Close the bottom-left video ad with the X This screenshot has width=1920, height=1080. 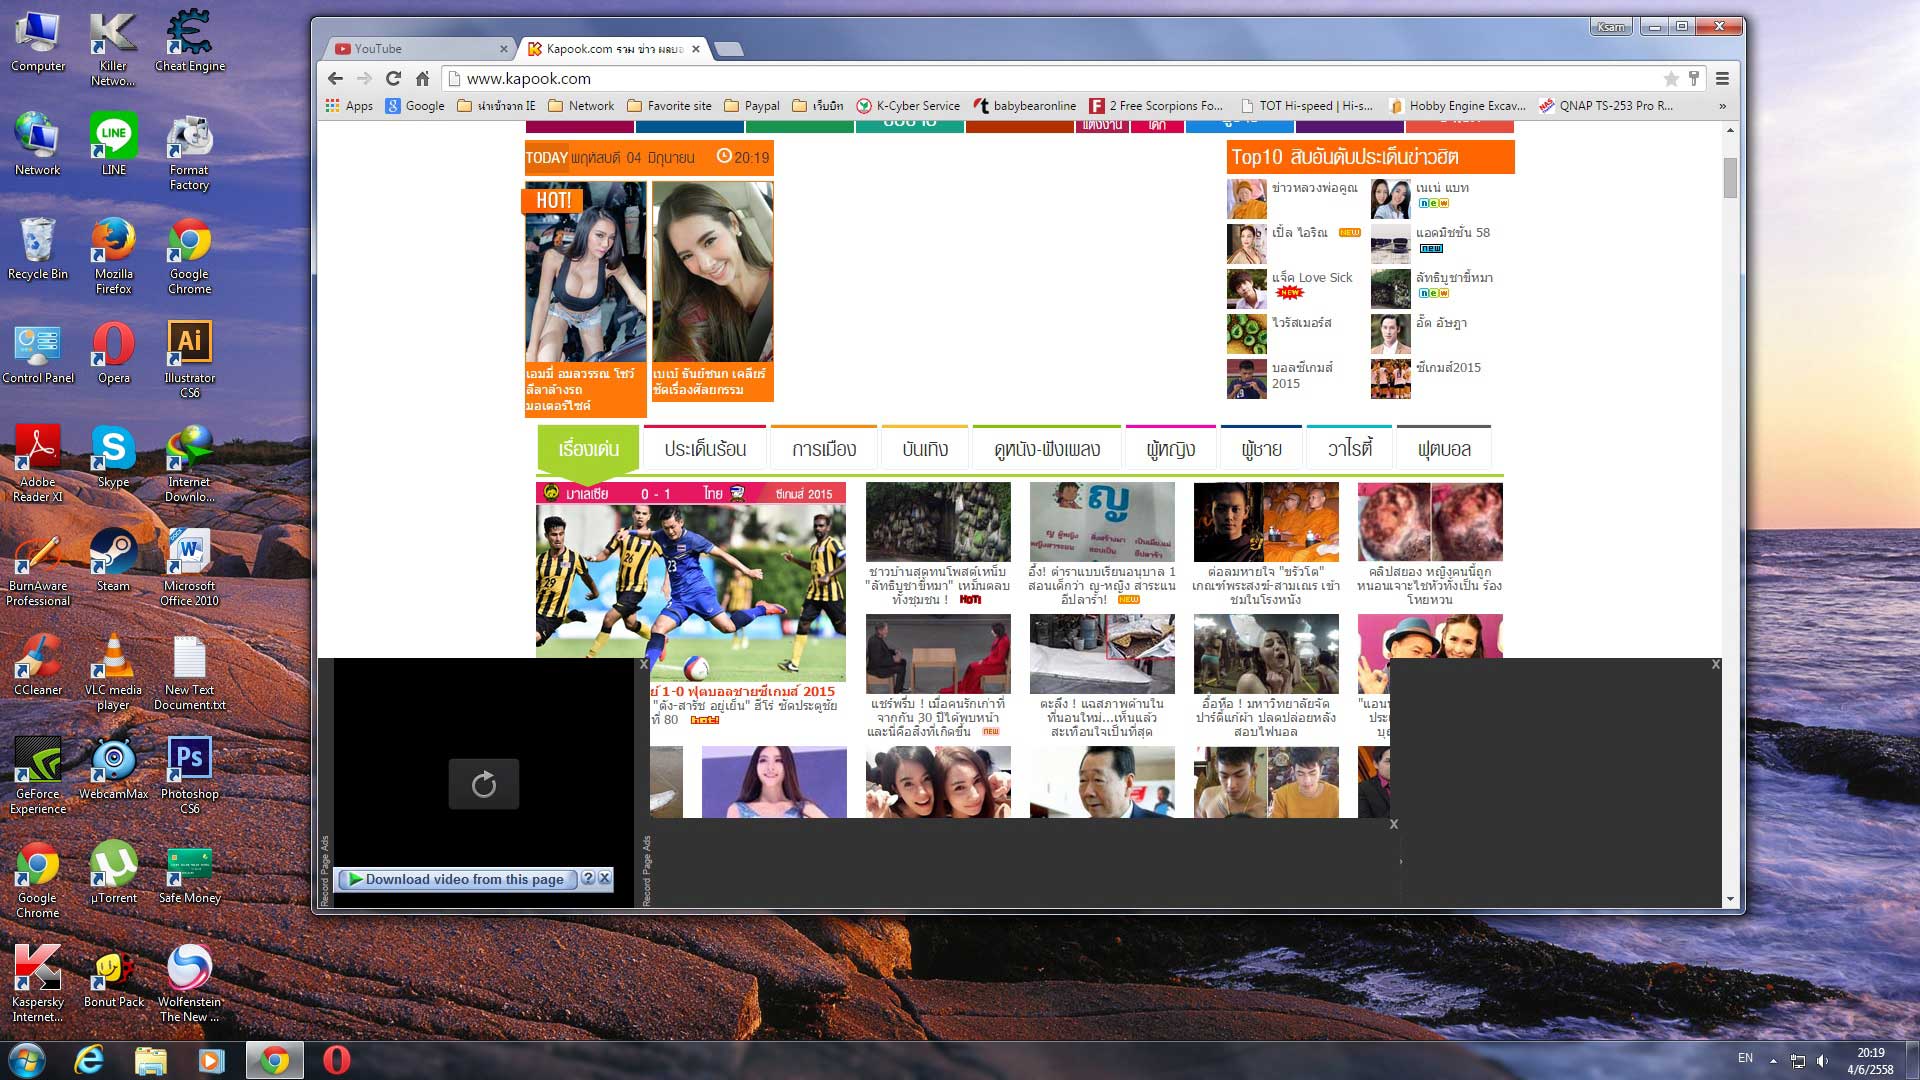(x=644, y=664)
